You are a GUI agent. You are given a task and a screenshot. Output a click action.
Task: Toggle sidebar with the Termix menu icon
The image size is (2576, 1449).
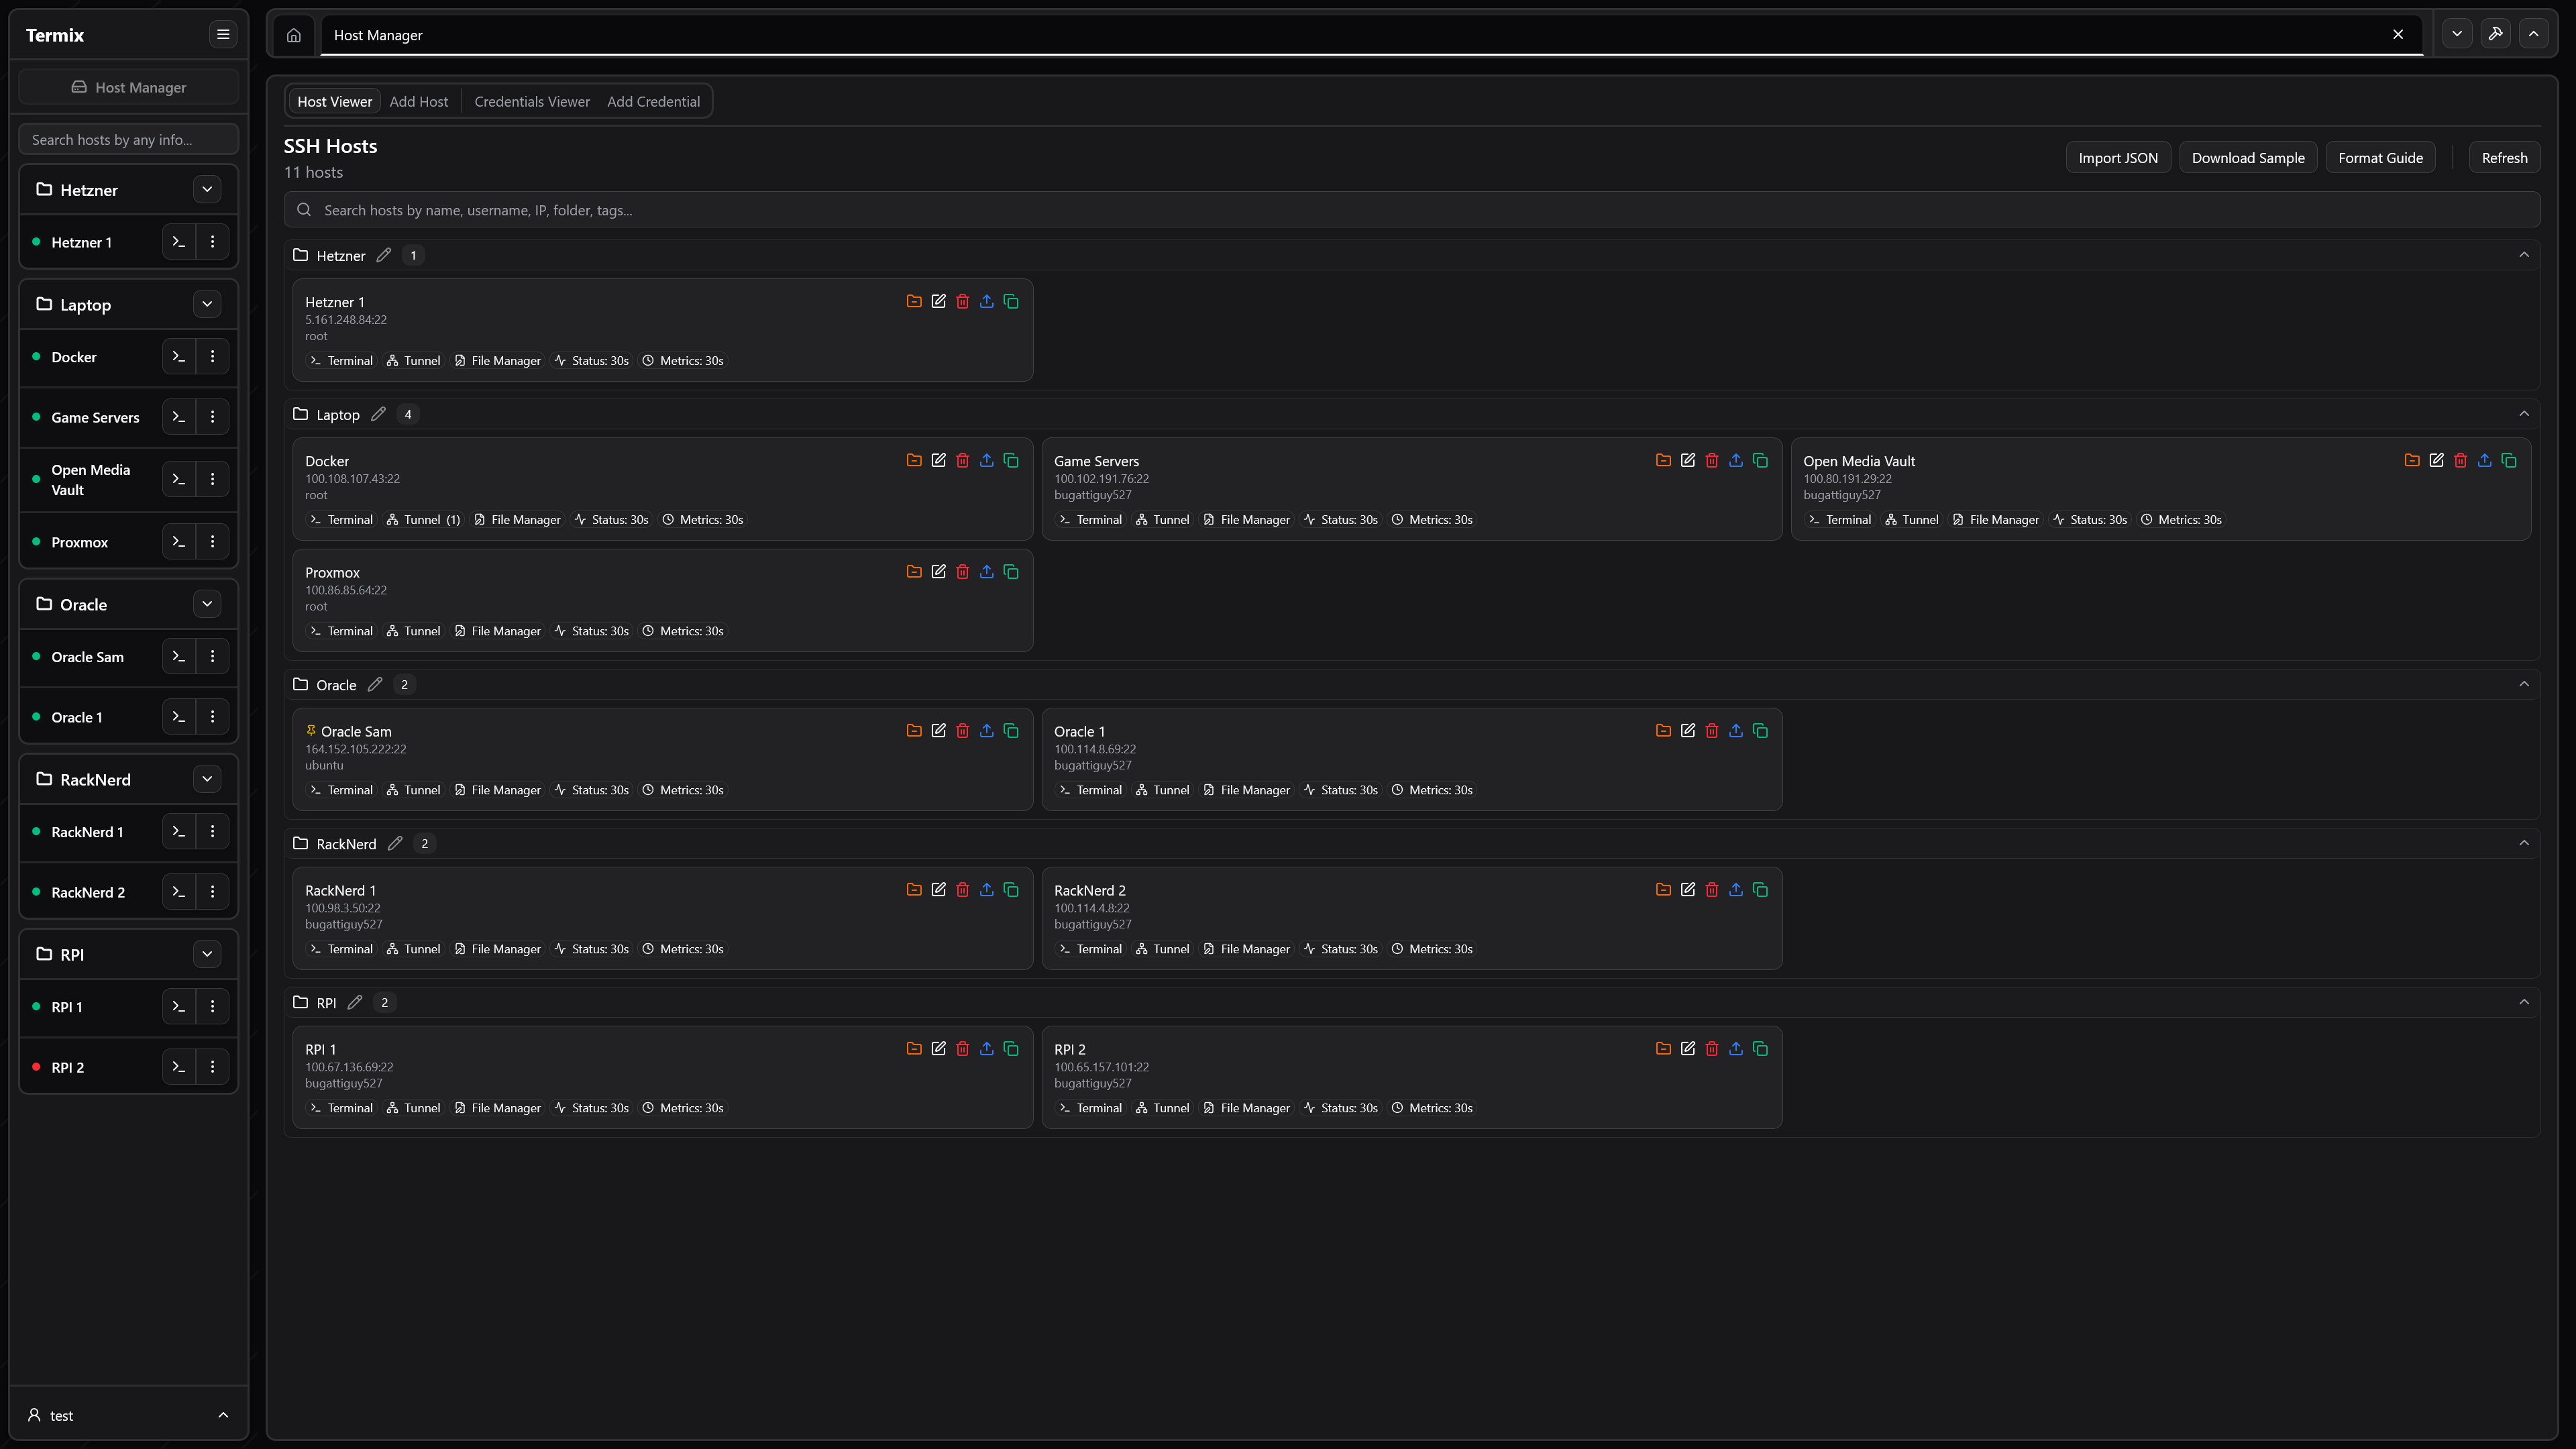[223, 35]
